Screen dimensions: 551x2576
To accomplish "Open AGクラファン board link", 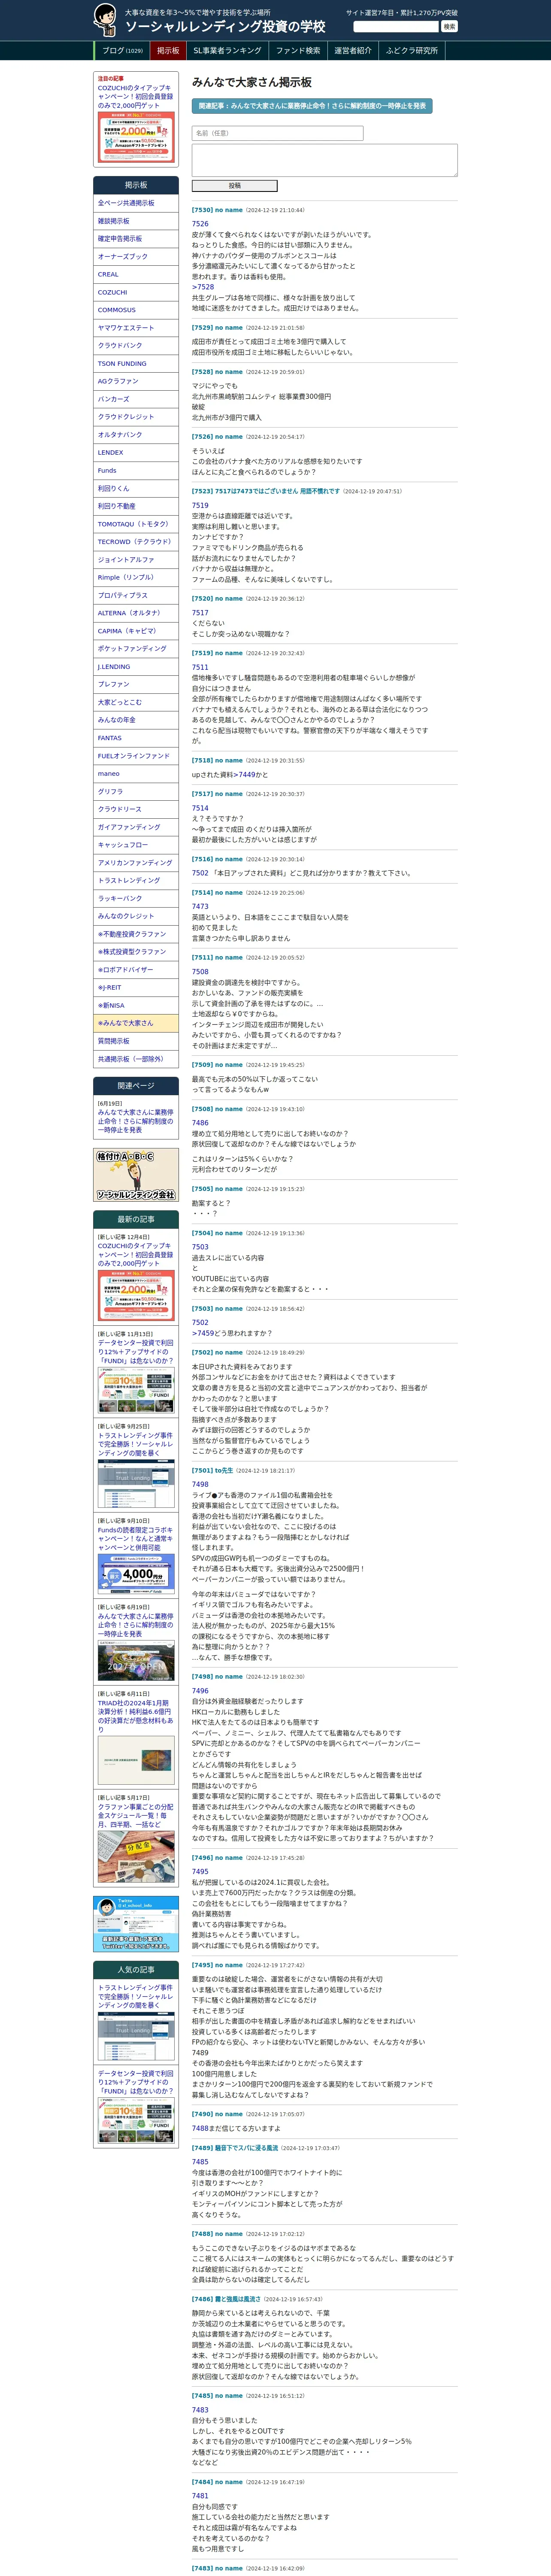I will 136,381.
